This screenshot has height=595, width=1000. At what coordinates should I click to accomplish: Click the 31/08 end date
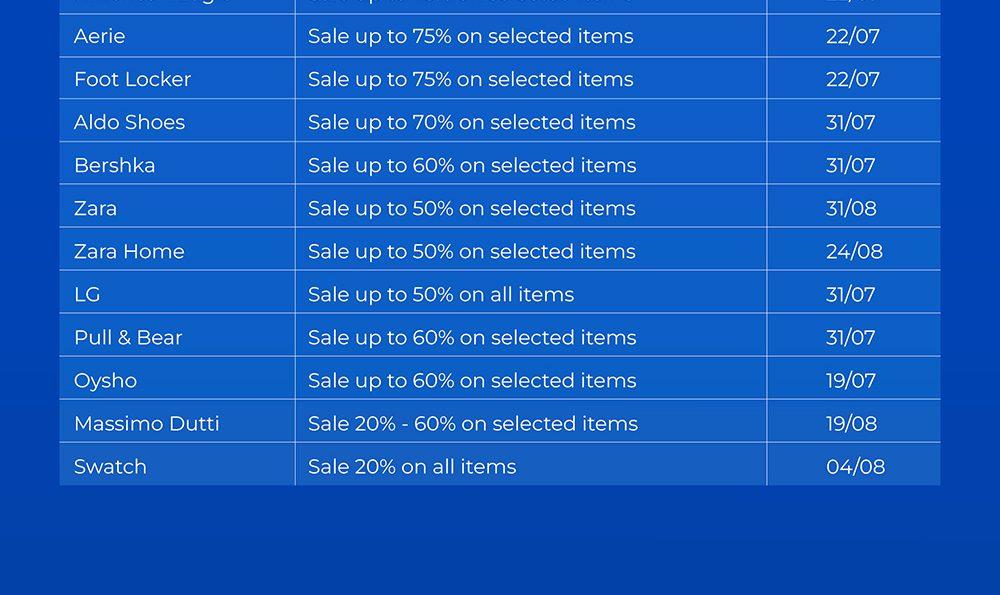pyautogui.click(x=851, y=208)
